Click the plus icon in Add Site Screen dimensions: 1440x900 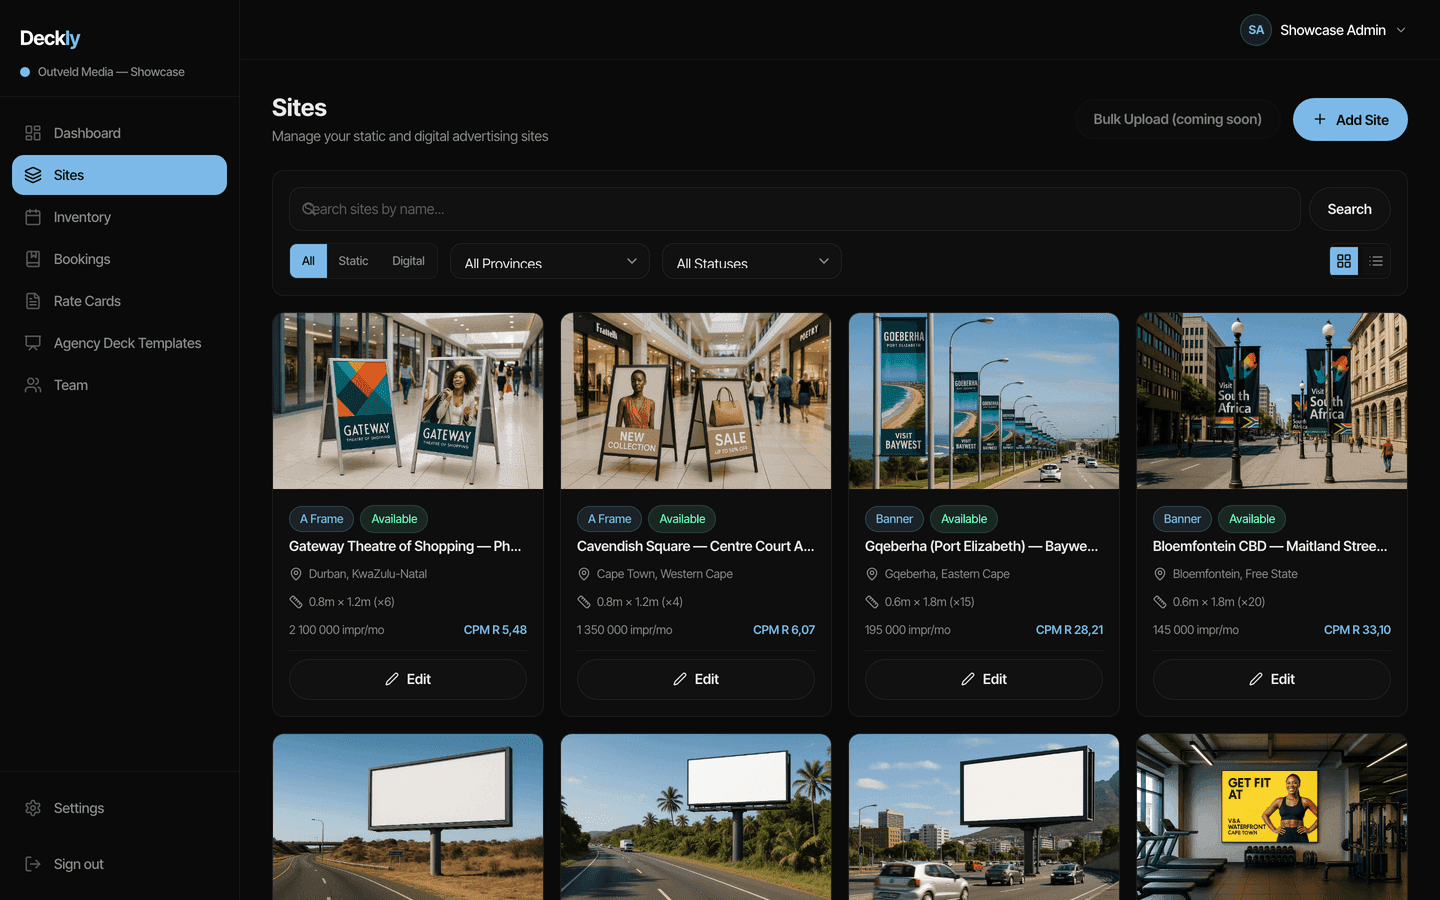pyautogui.click(x=1320, y=119)
